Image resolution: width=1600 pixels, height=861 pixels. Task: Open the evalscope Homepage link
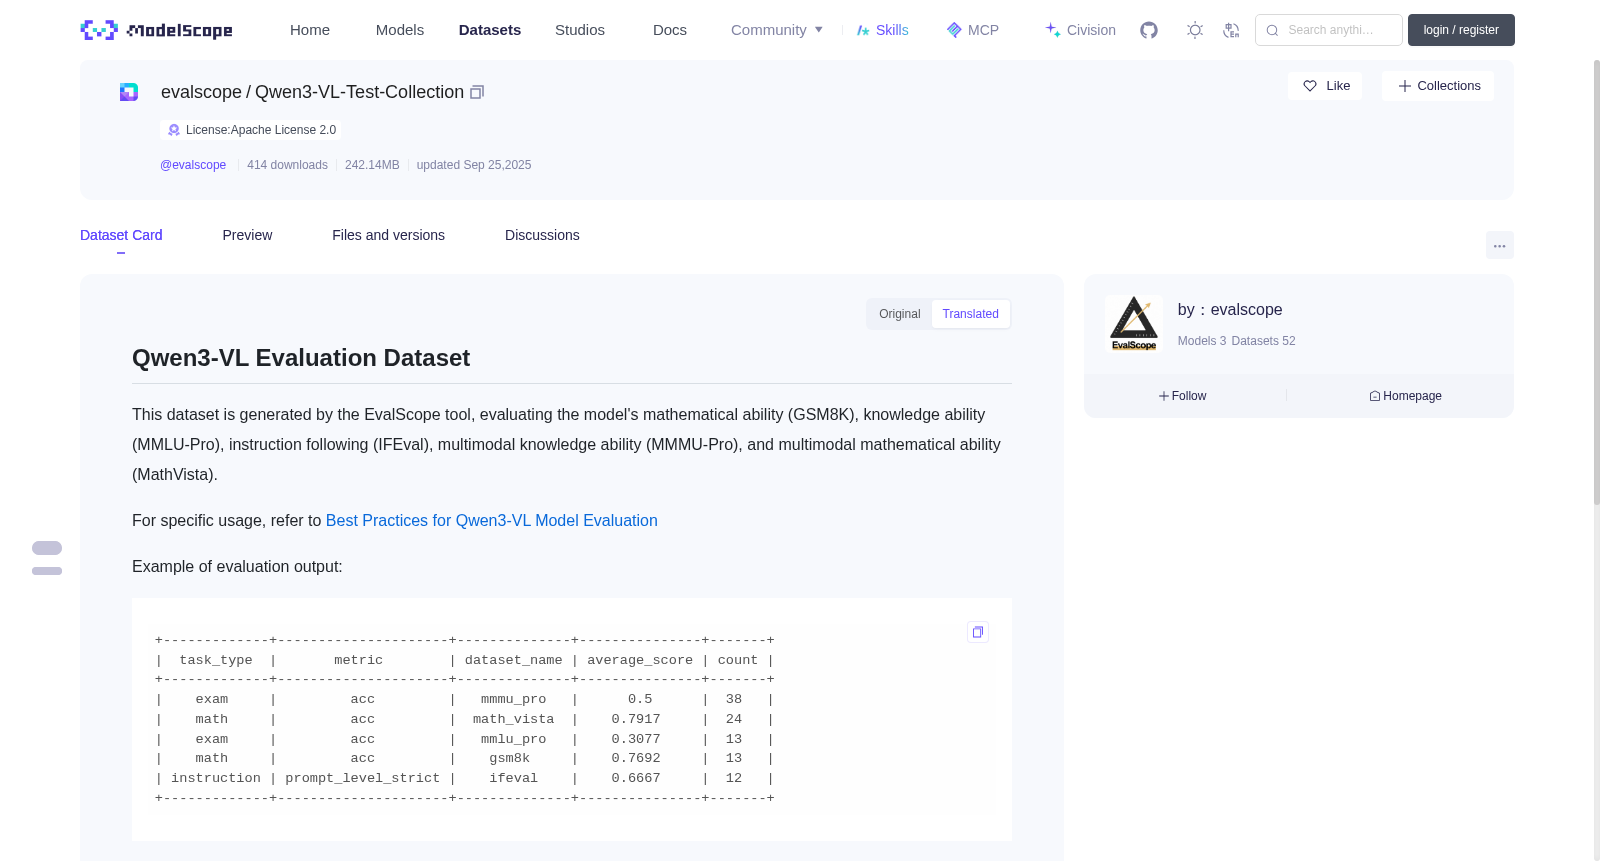[x=1405, y=396]
